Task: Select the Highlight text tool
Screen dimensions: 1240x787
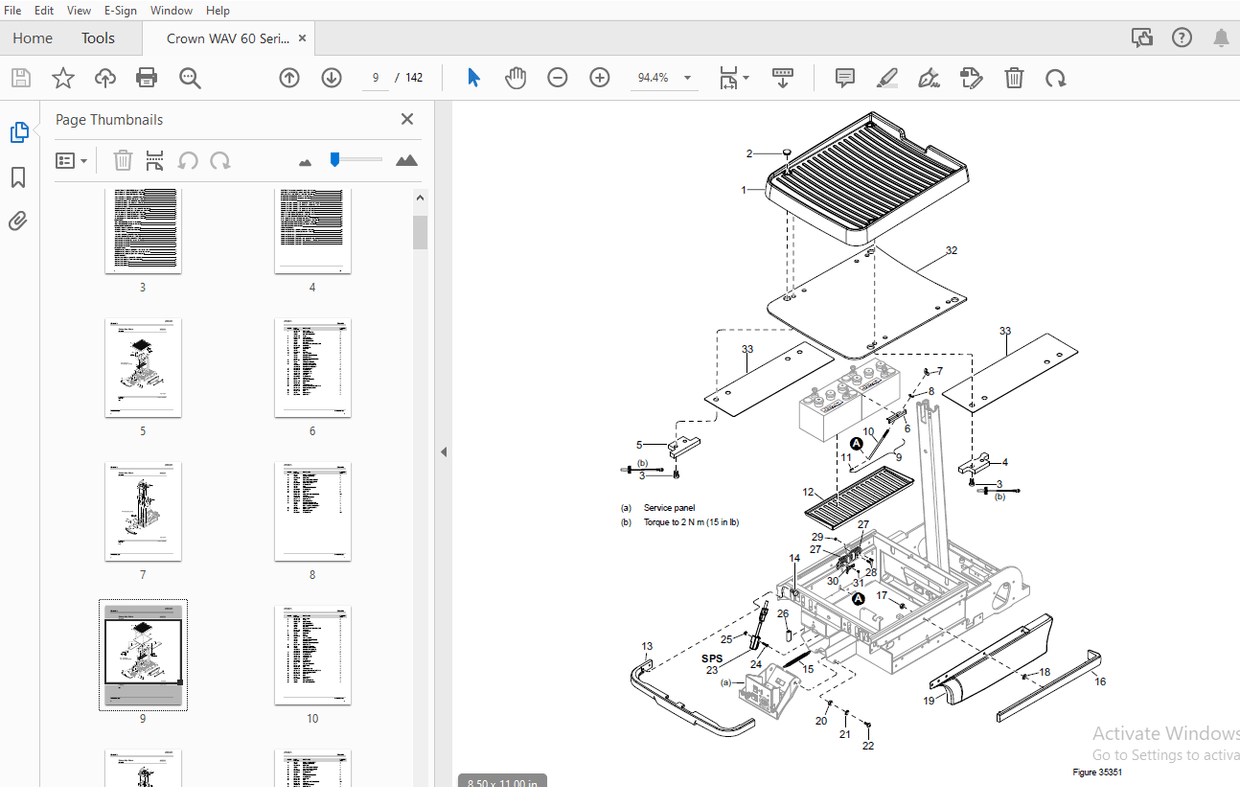Action: [x=887, y=77]
